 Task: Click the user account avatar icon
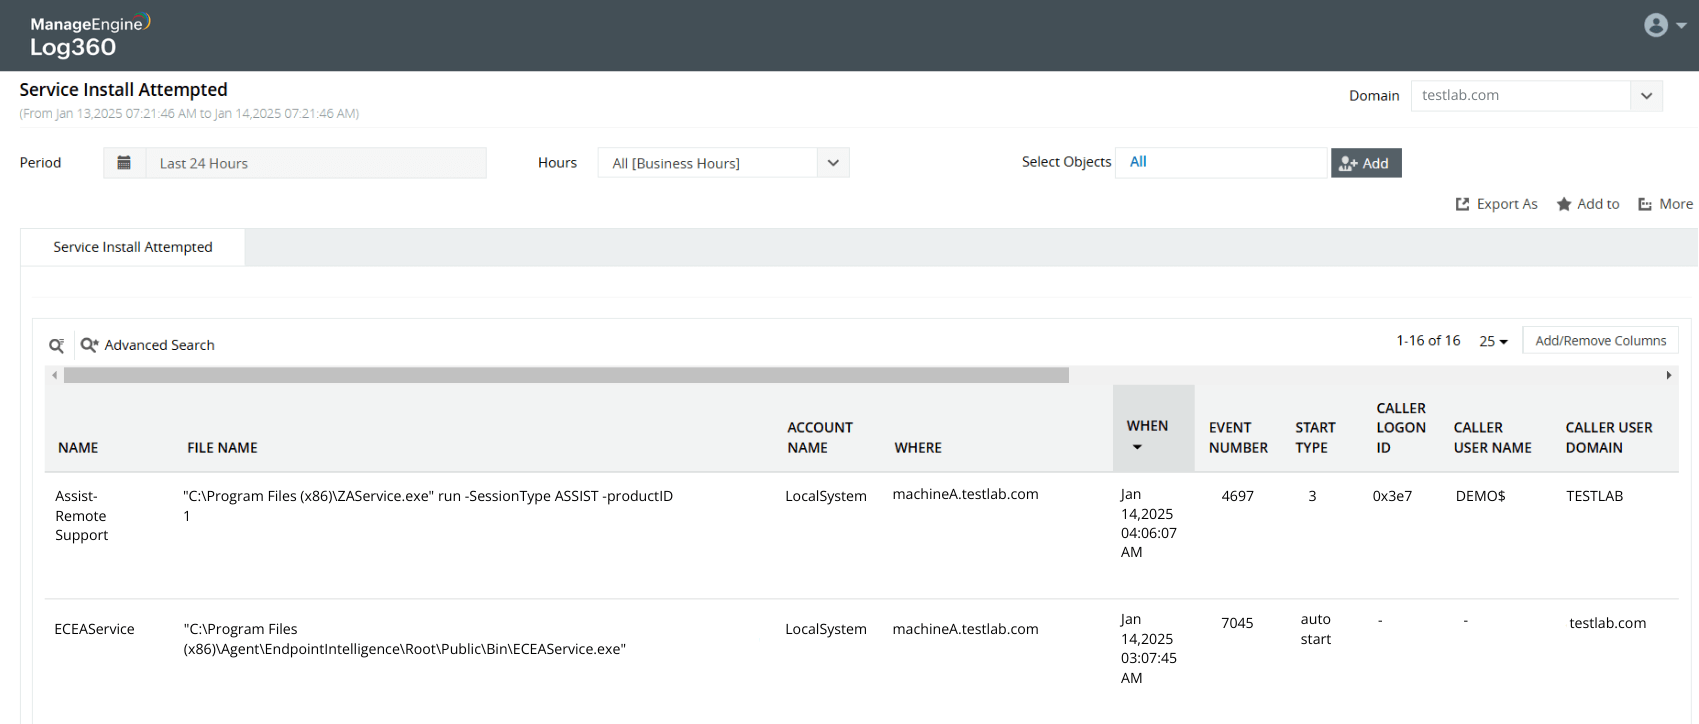click(1656, 25)
